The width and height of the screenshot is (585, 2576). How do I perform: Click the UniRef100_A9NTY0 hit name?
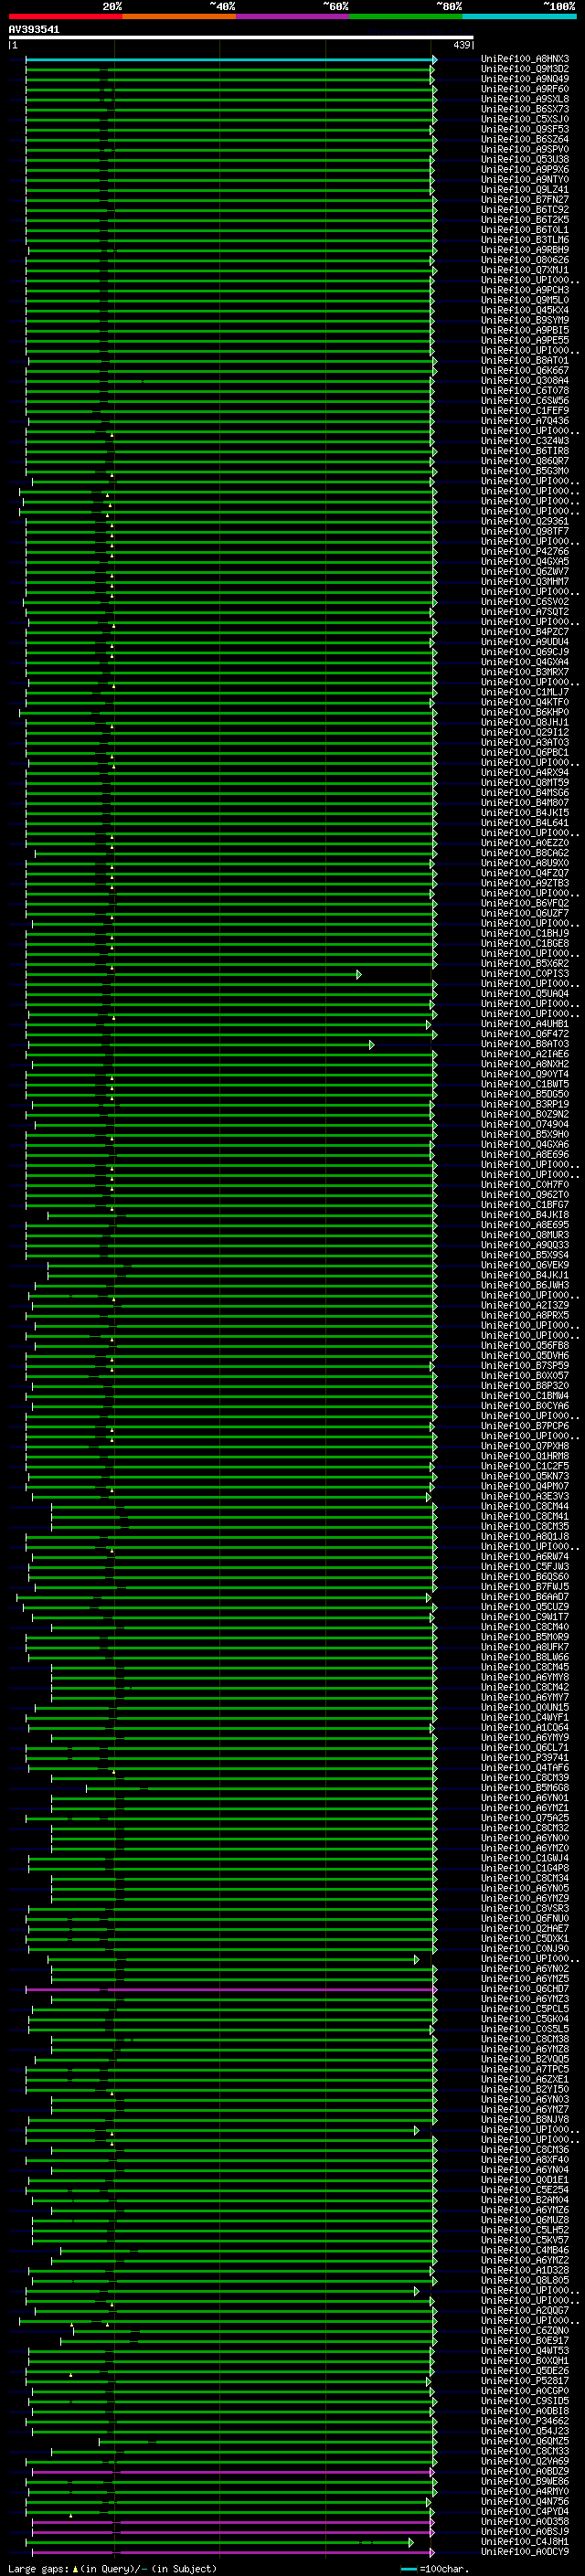click(525, 180)
